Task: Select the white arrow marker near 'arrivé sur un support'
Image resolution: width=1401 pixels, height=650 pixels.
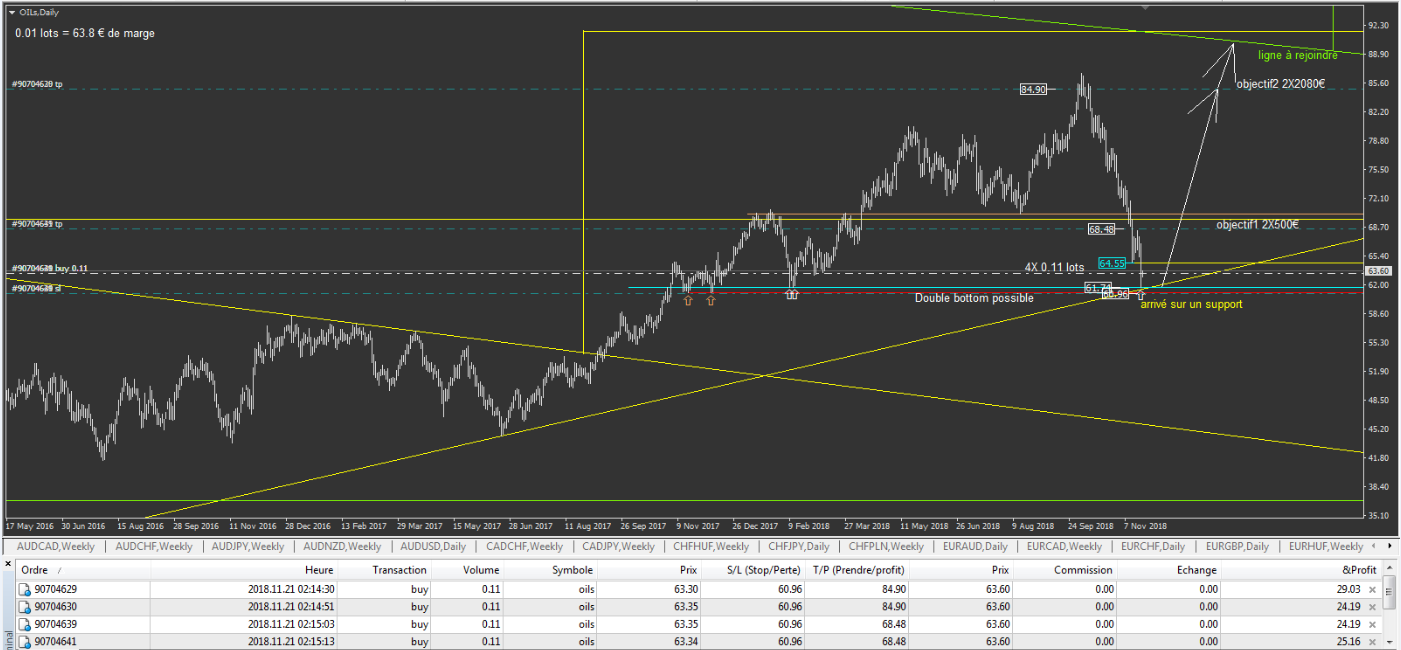Action: [1141, 295]
